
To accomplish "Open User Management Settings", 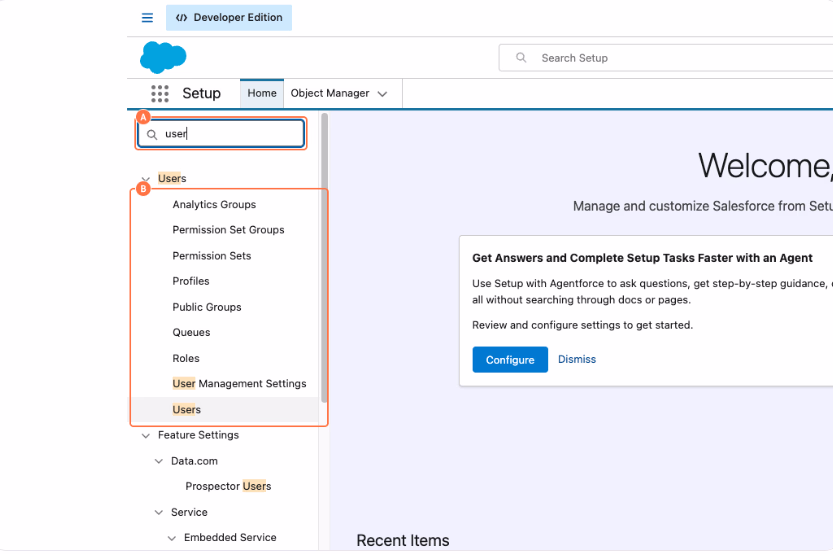I will 240,383.
